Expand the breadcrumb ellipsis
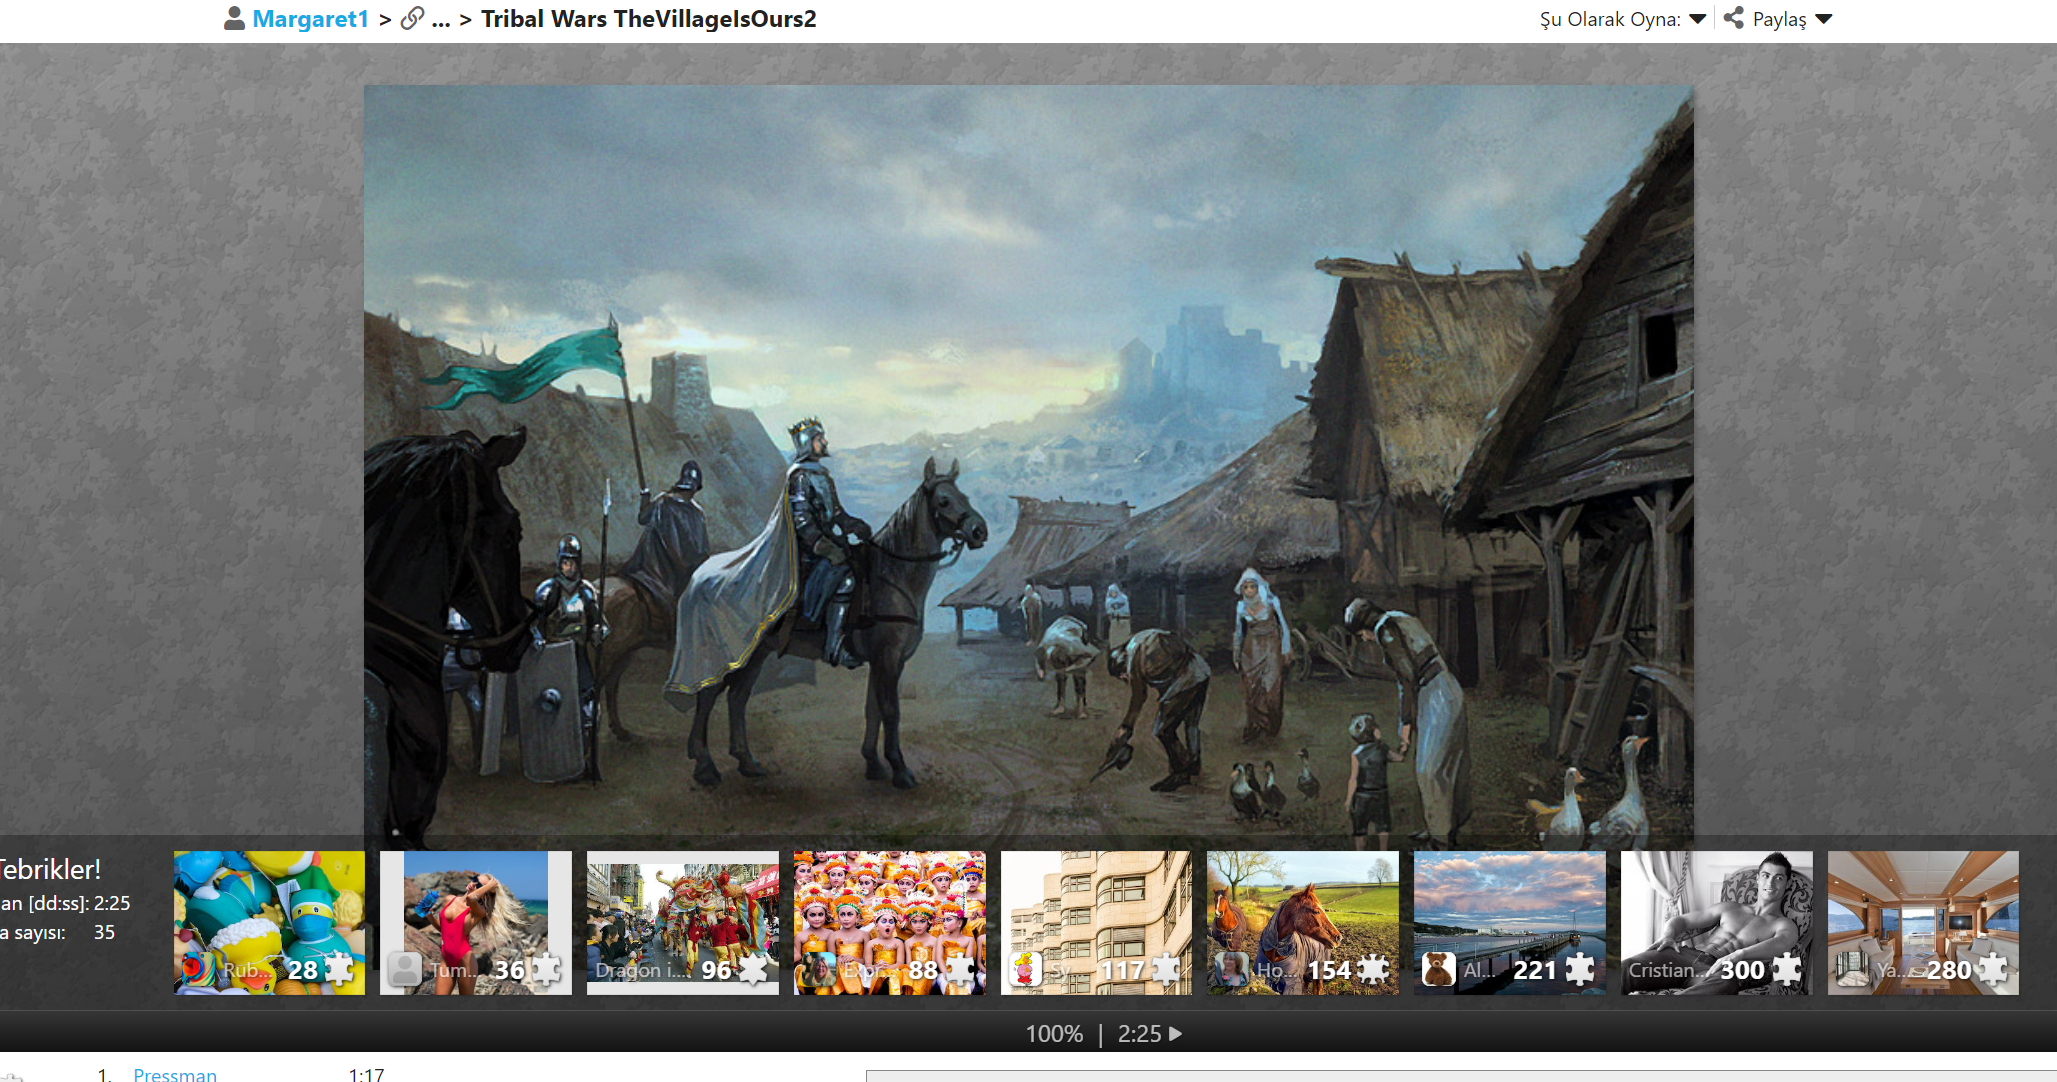The height and width of the screenshot is (1082, 2057). (x=441, y=20)
